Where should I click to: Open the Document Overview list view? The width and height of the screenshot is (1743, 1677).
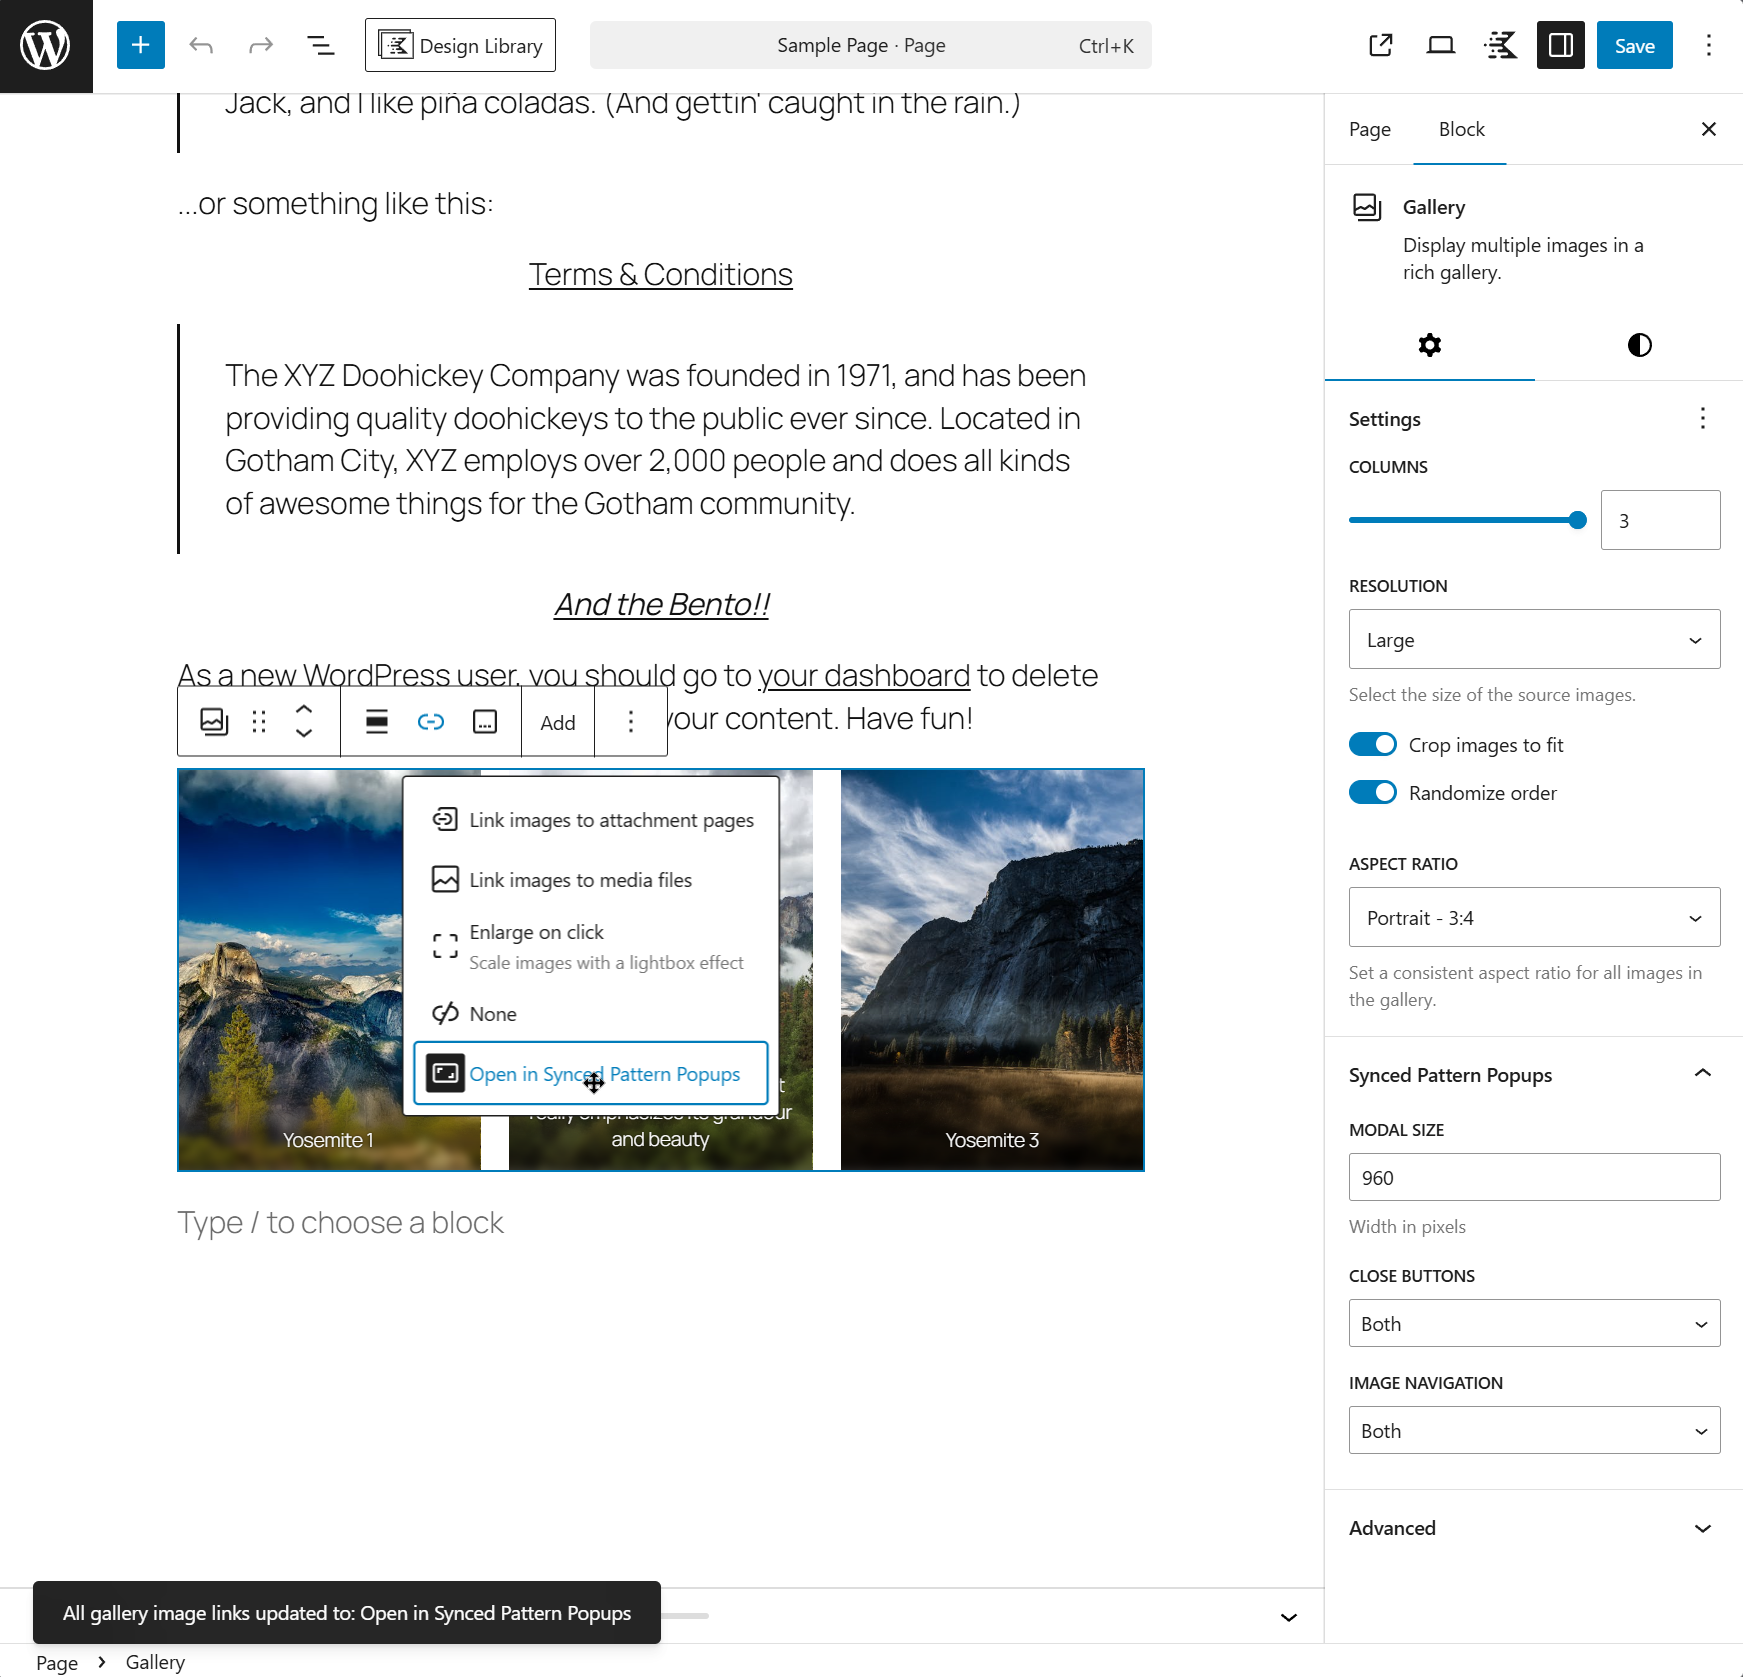click(320, 45)
